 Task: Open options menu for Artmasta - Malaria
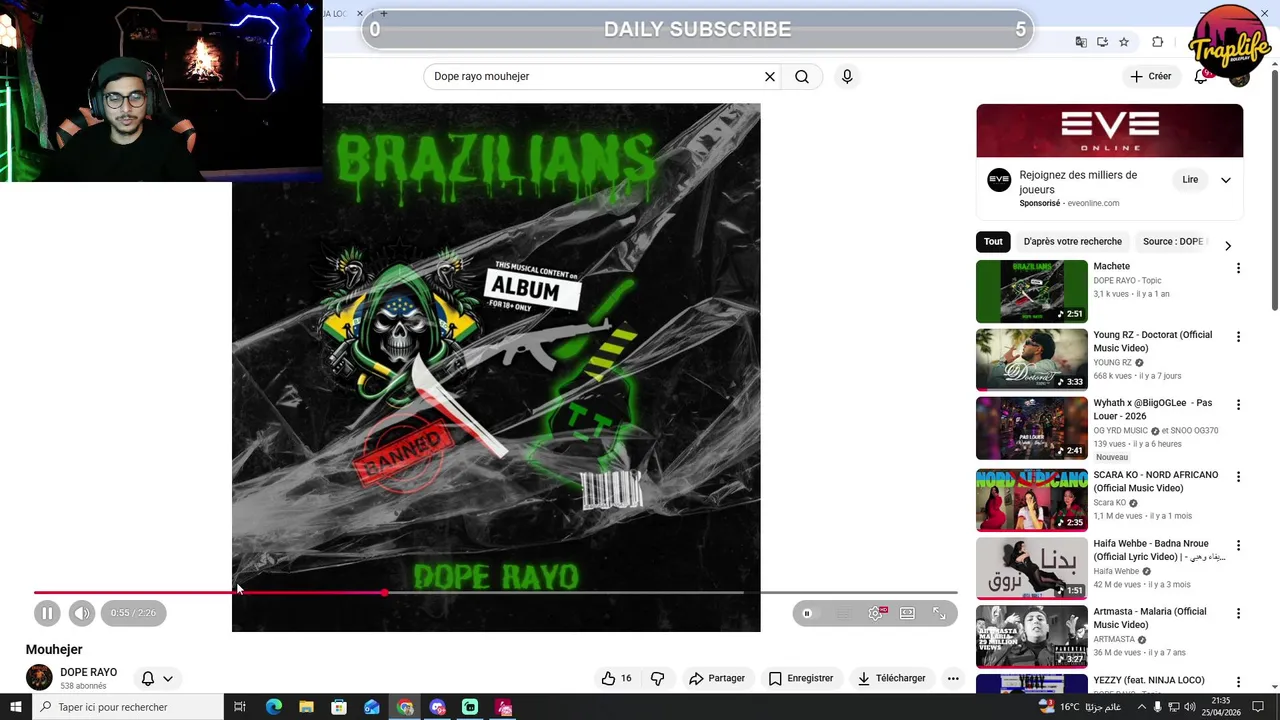(x=1238, y=614)
